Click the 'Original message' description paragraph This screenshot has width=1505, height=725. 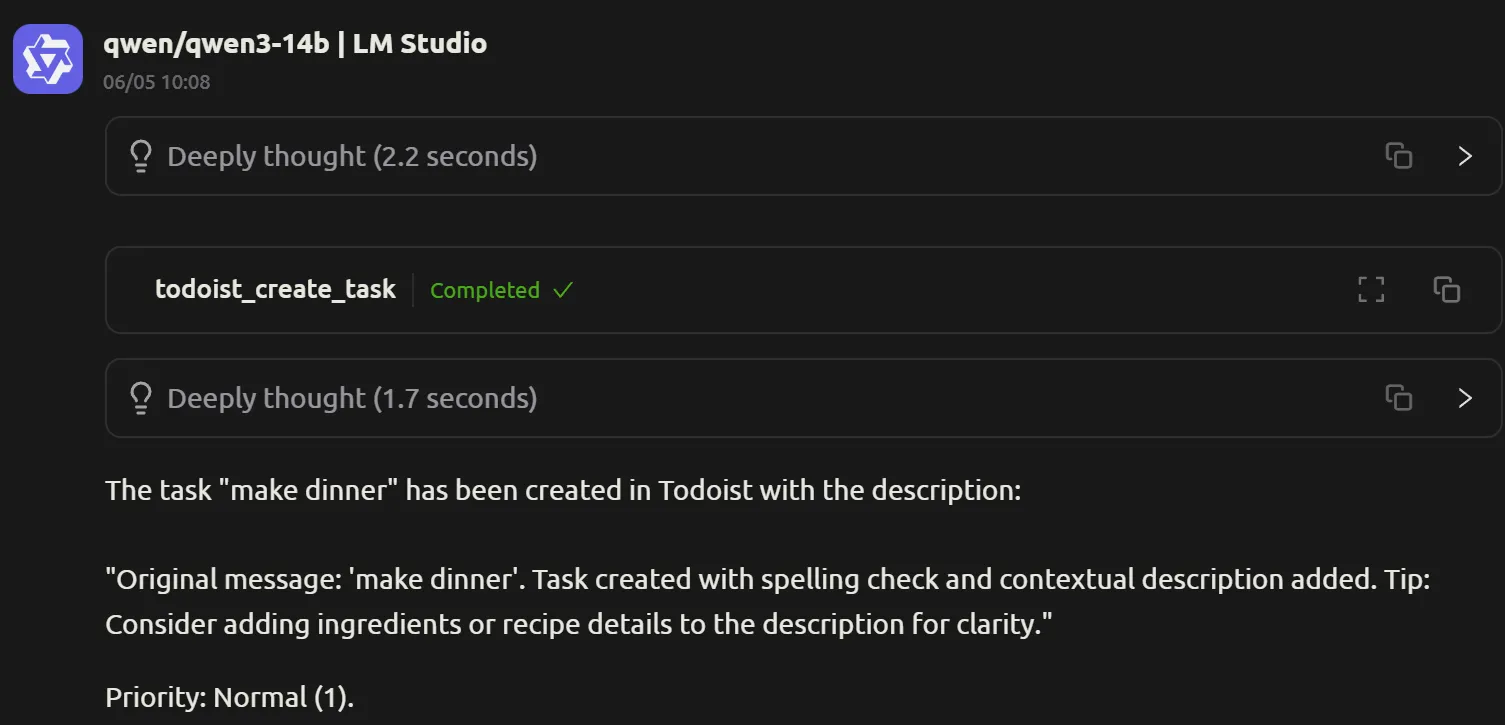pyautogui.click(x=768, y=602)
